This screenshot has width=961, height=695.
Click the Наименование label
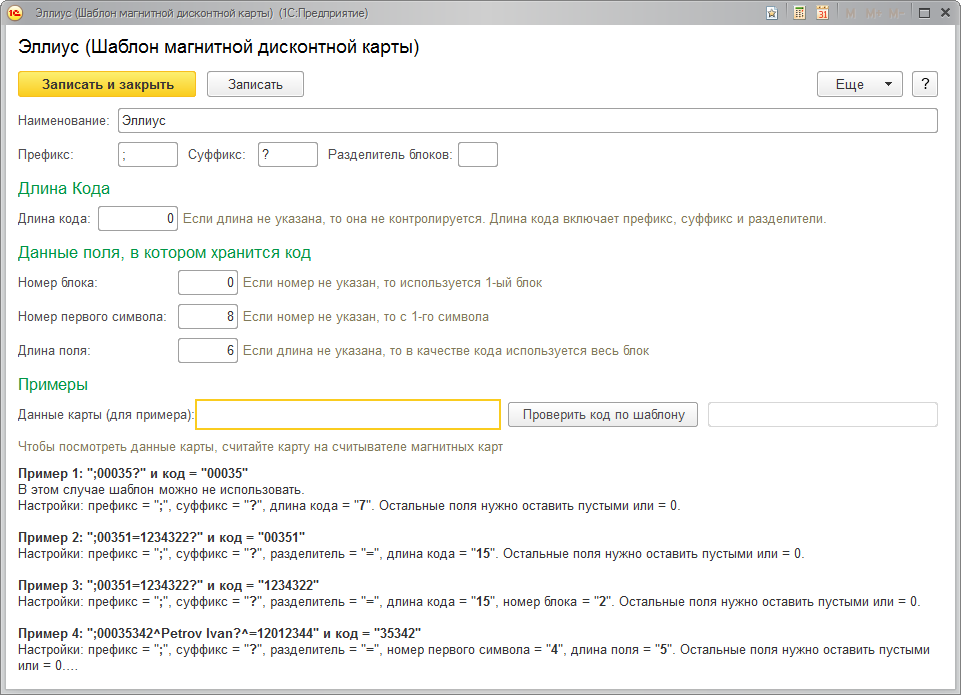click(x=64, y=121)
